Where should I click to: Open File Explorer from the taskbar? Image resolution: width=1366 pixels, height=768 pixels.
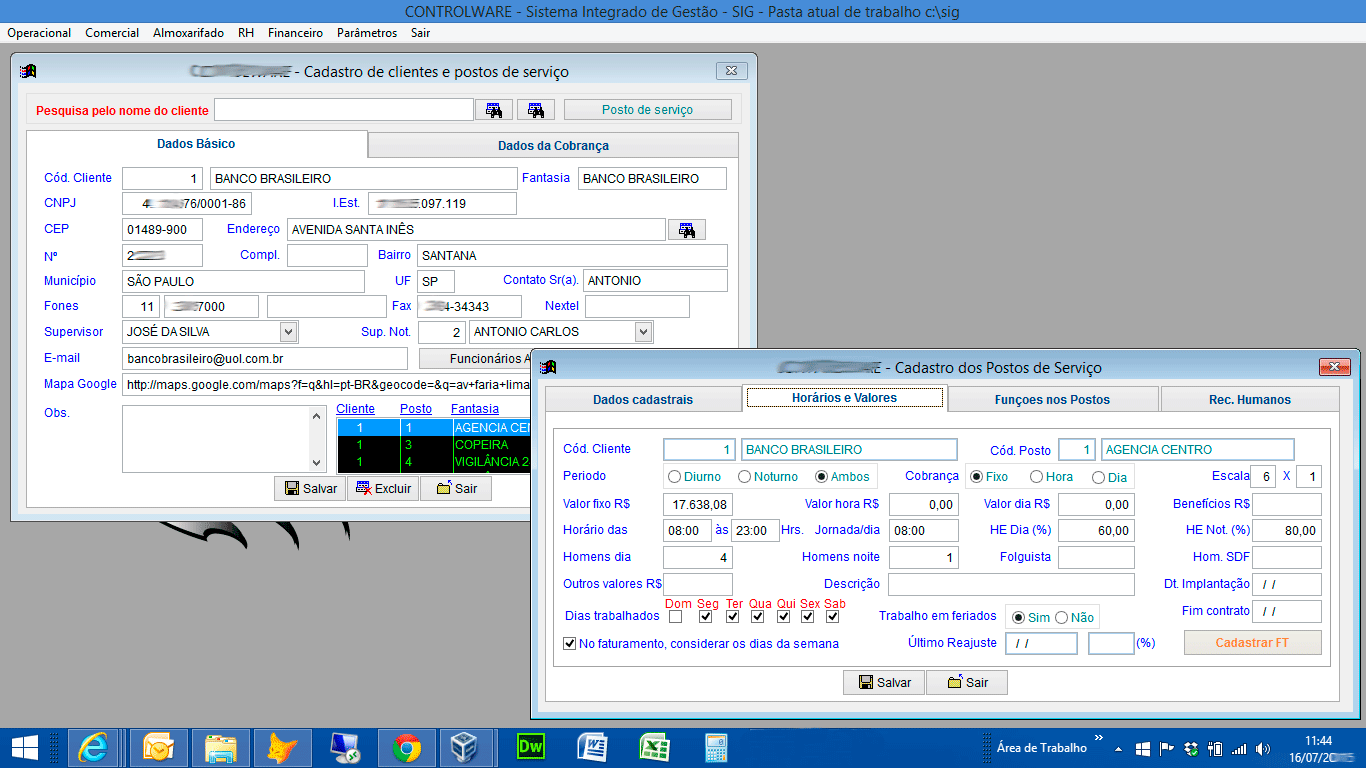[220, 747]
